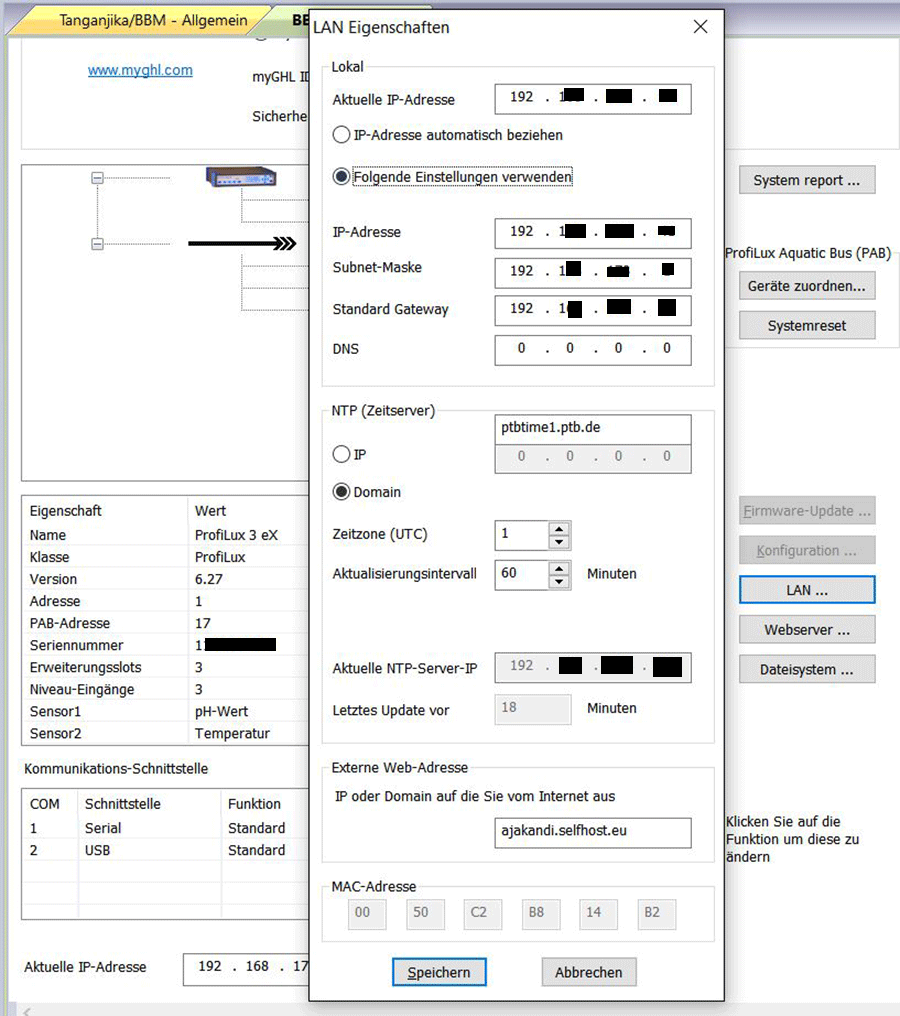
Task: Trigger a Systemreset on the PAB
Action: click(x=807, y=324)
